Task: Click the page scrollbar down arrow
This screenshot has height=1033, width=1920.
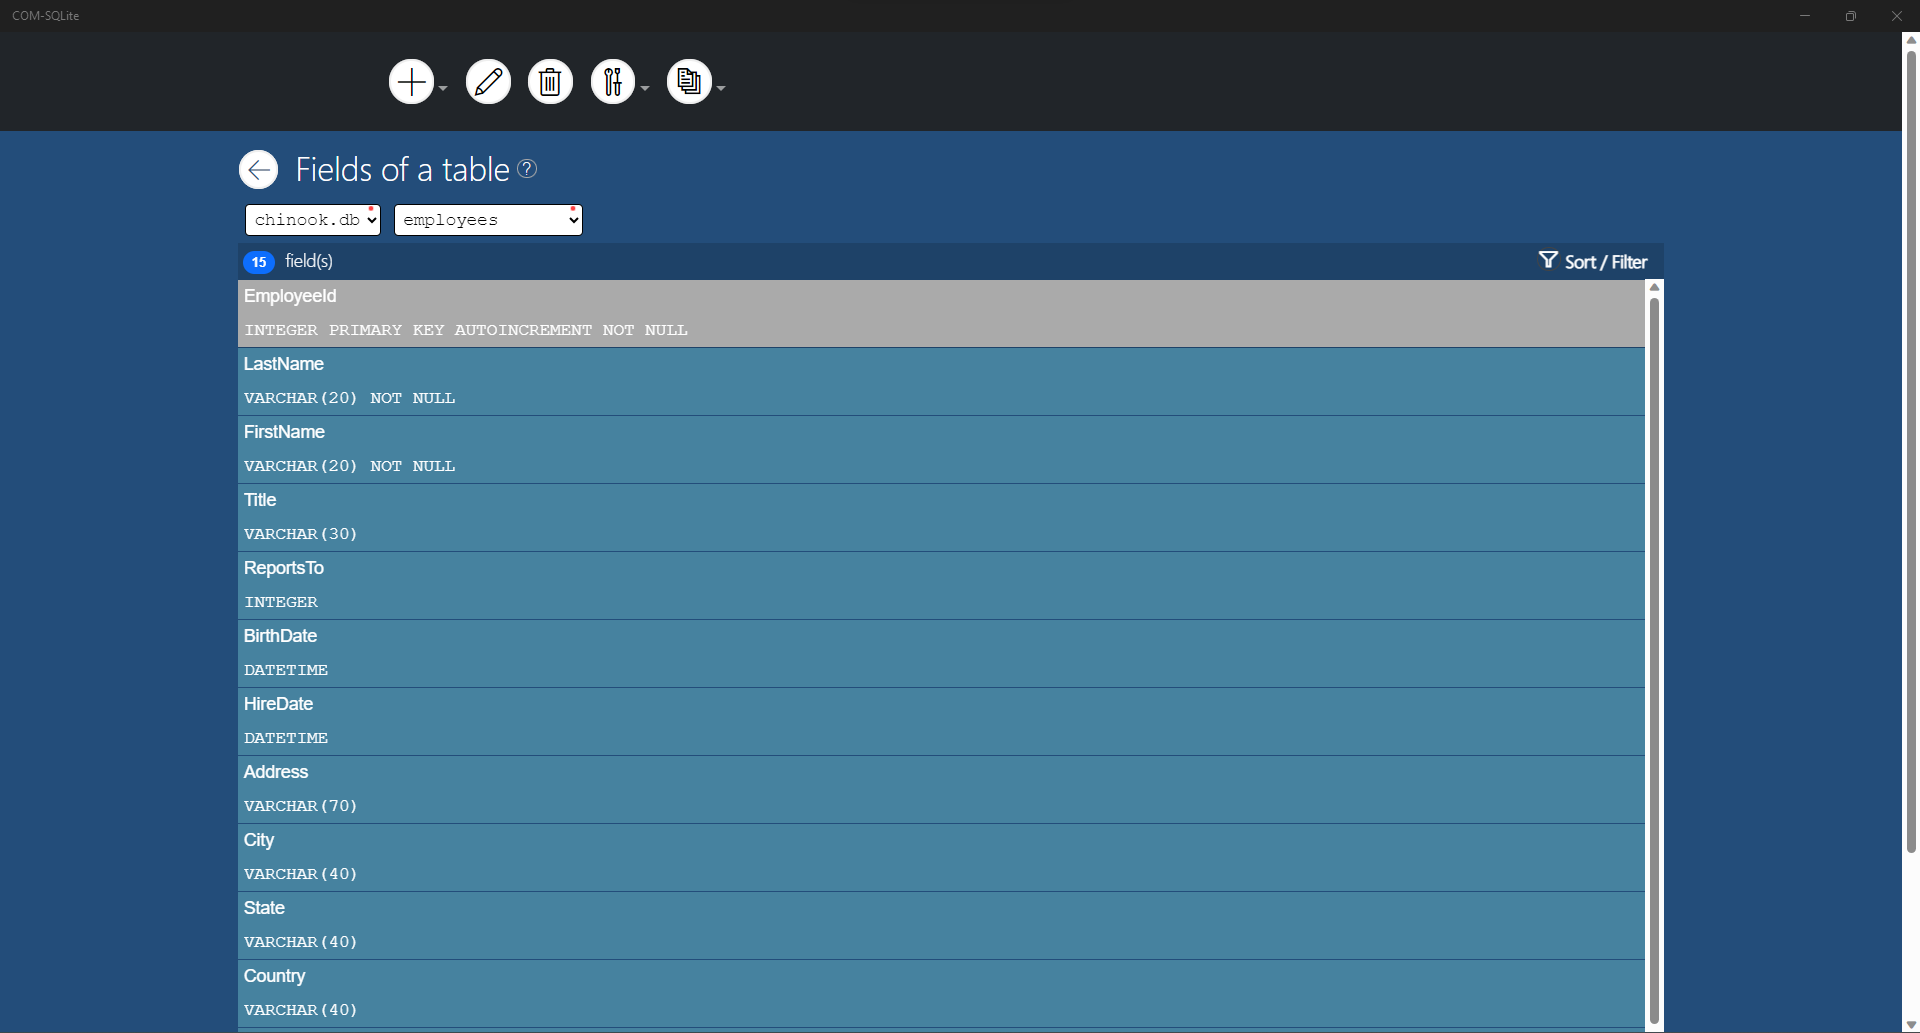Action: 1911,1025
